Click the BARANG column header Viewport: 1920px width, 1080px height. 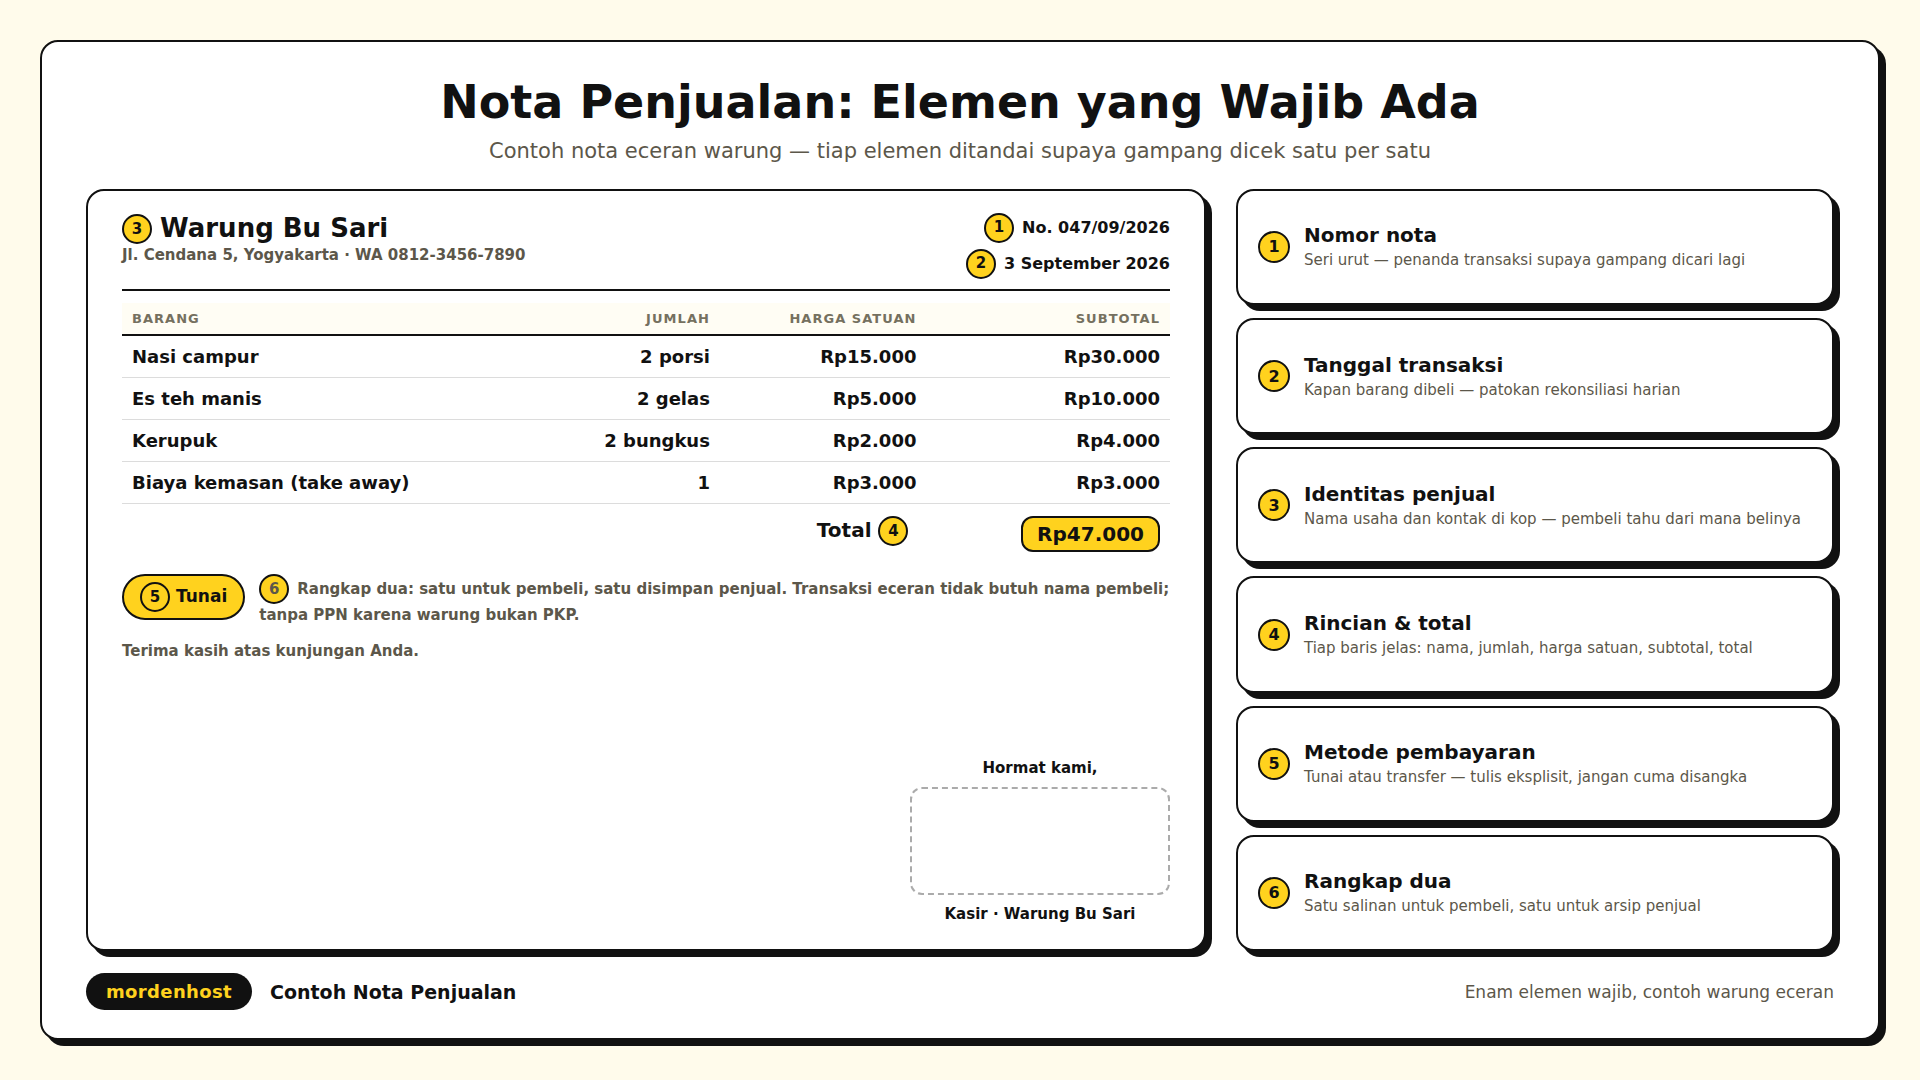165,319
